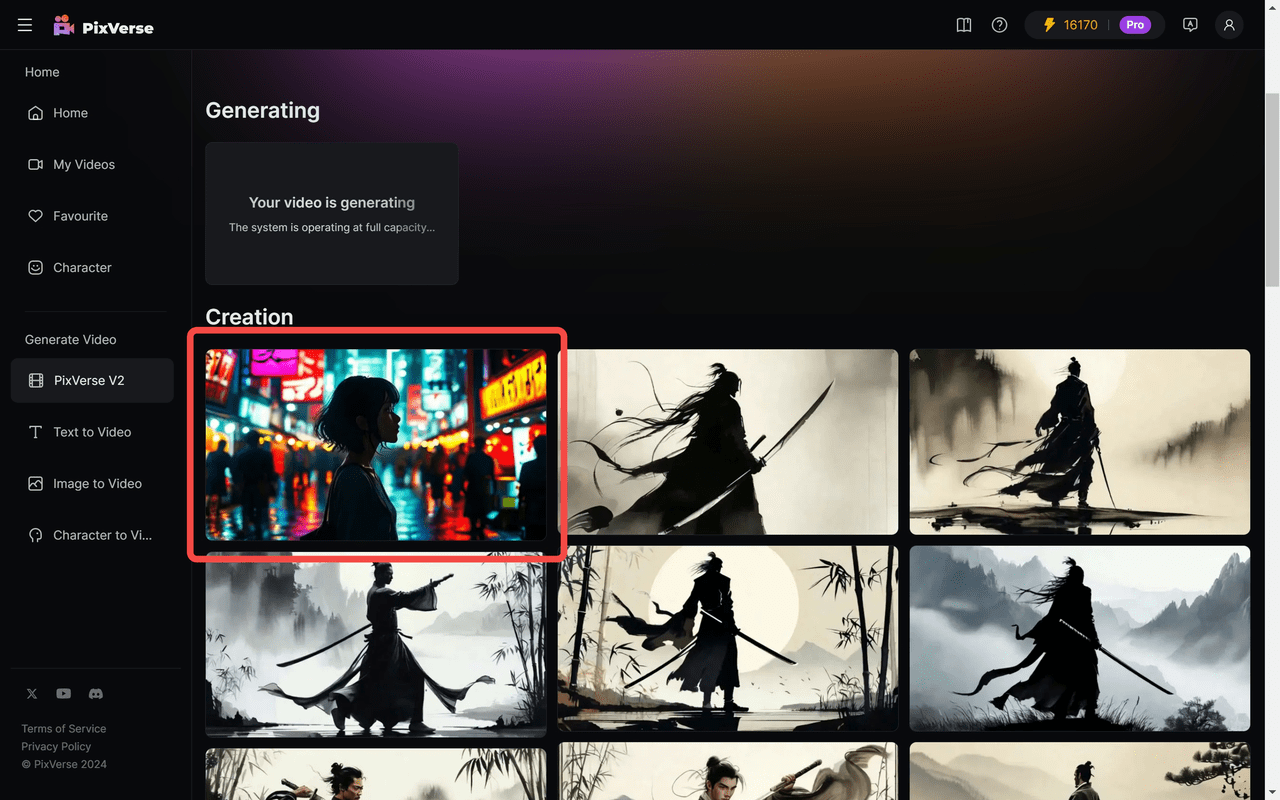The width and height of the screenshot is (1280, 800).
Task: Open the feedback icon in header
Action: 1190,24
